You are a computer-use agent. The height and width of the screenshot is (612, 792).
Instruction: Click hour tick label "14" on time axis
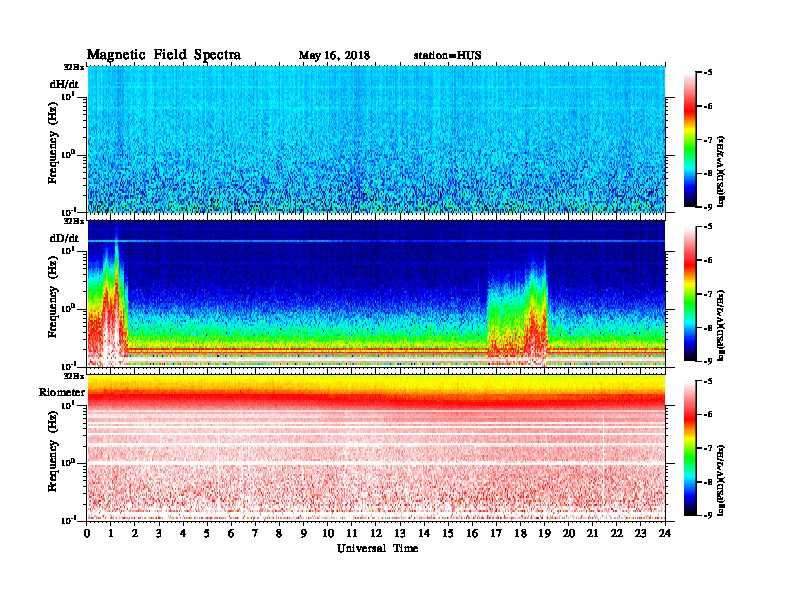424,533
